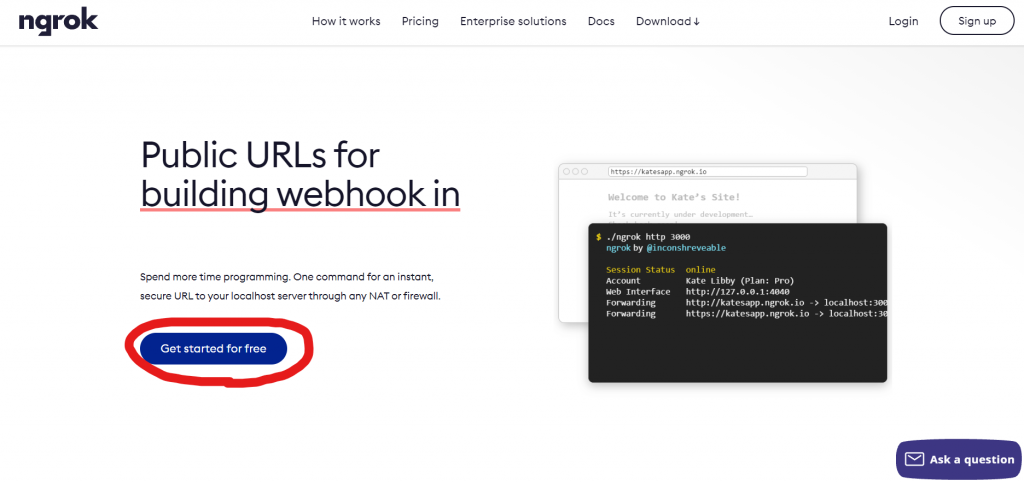Click the 'Public URLs for' headline
This screenshot has width=1024, height=482.
pos(260,156)
